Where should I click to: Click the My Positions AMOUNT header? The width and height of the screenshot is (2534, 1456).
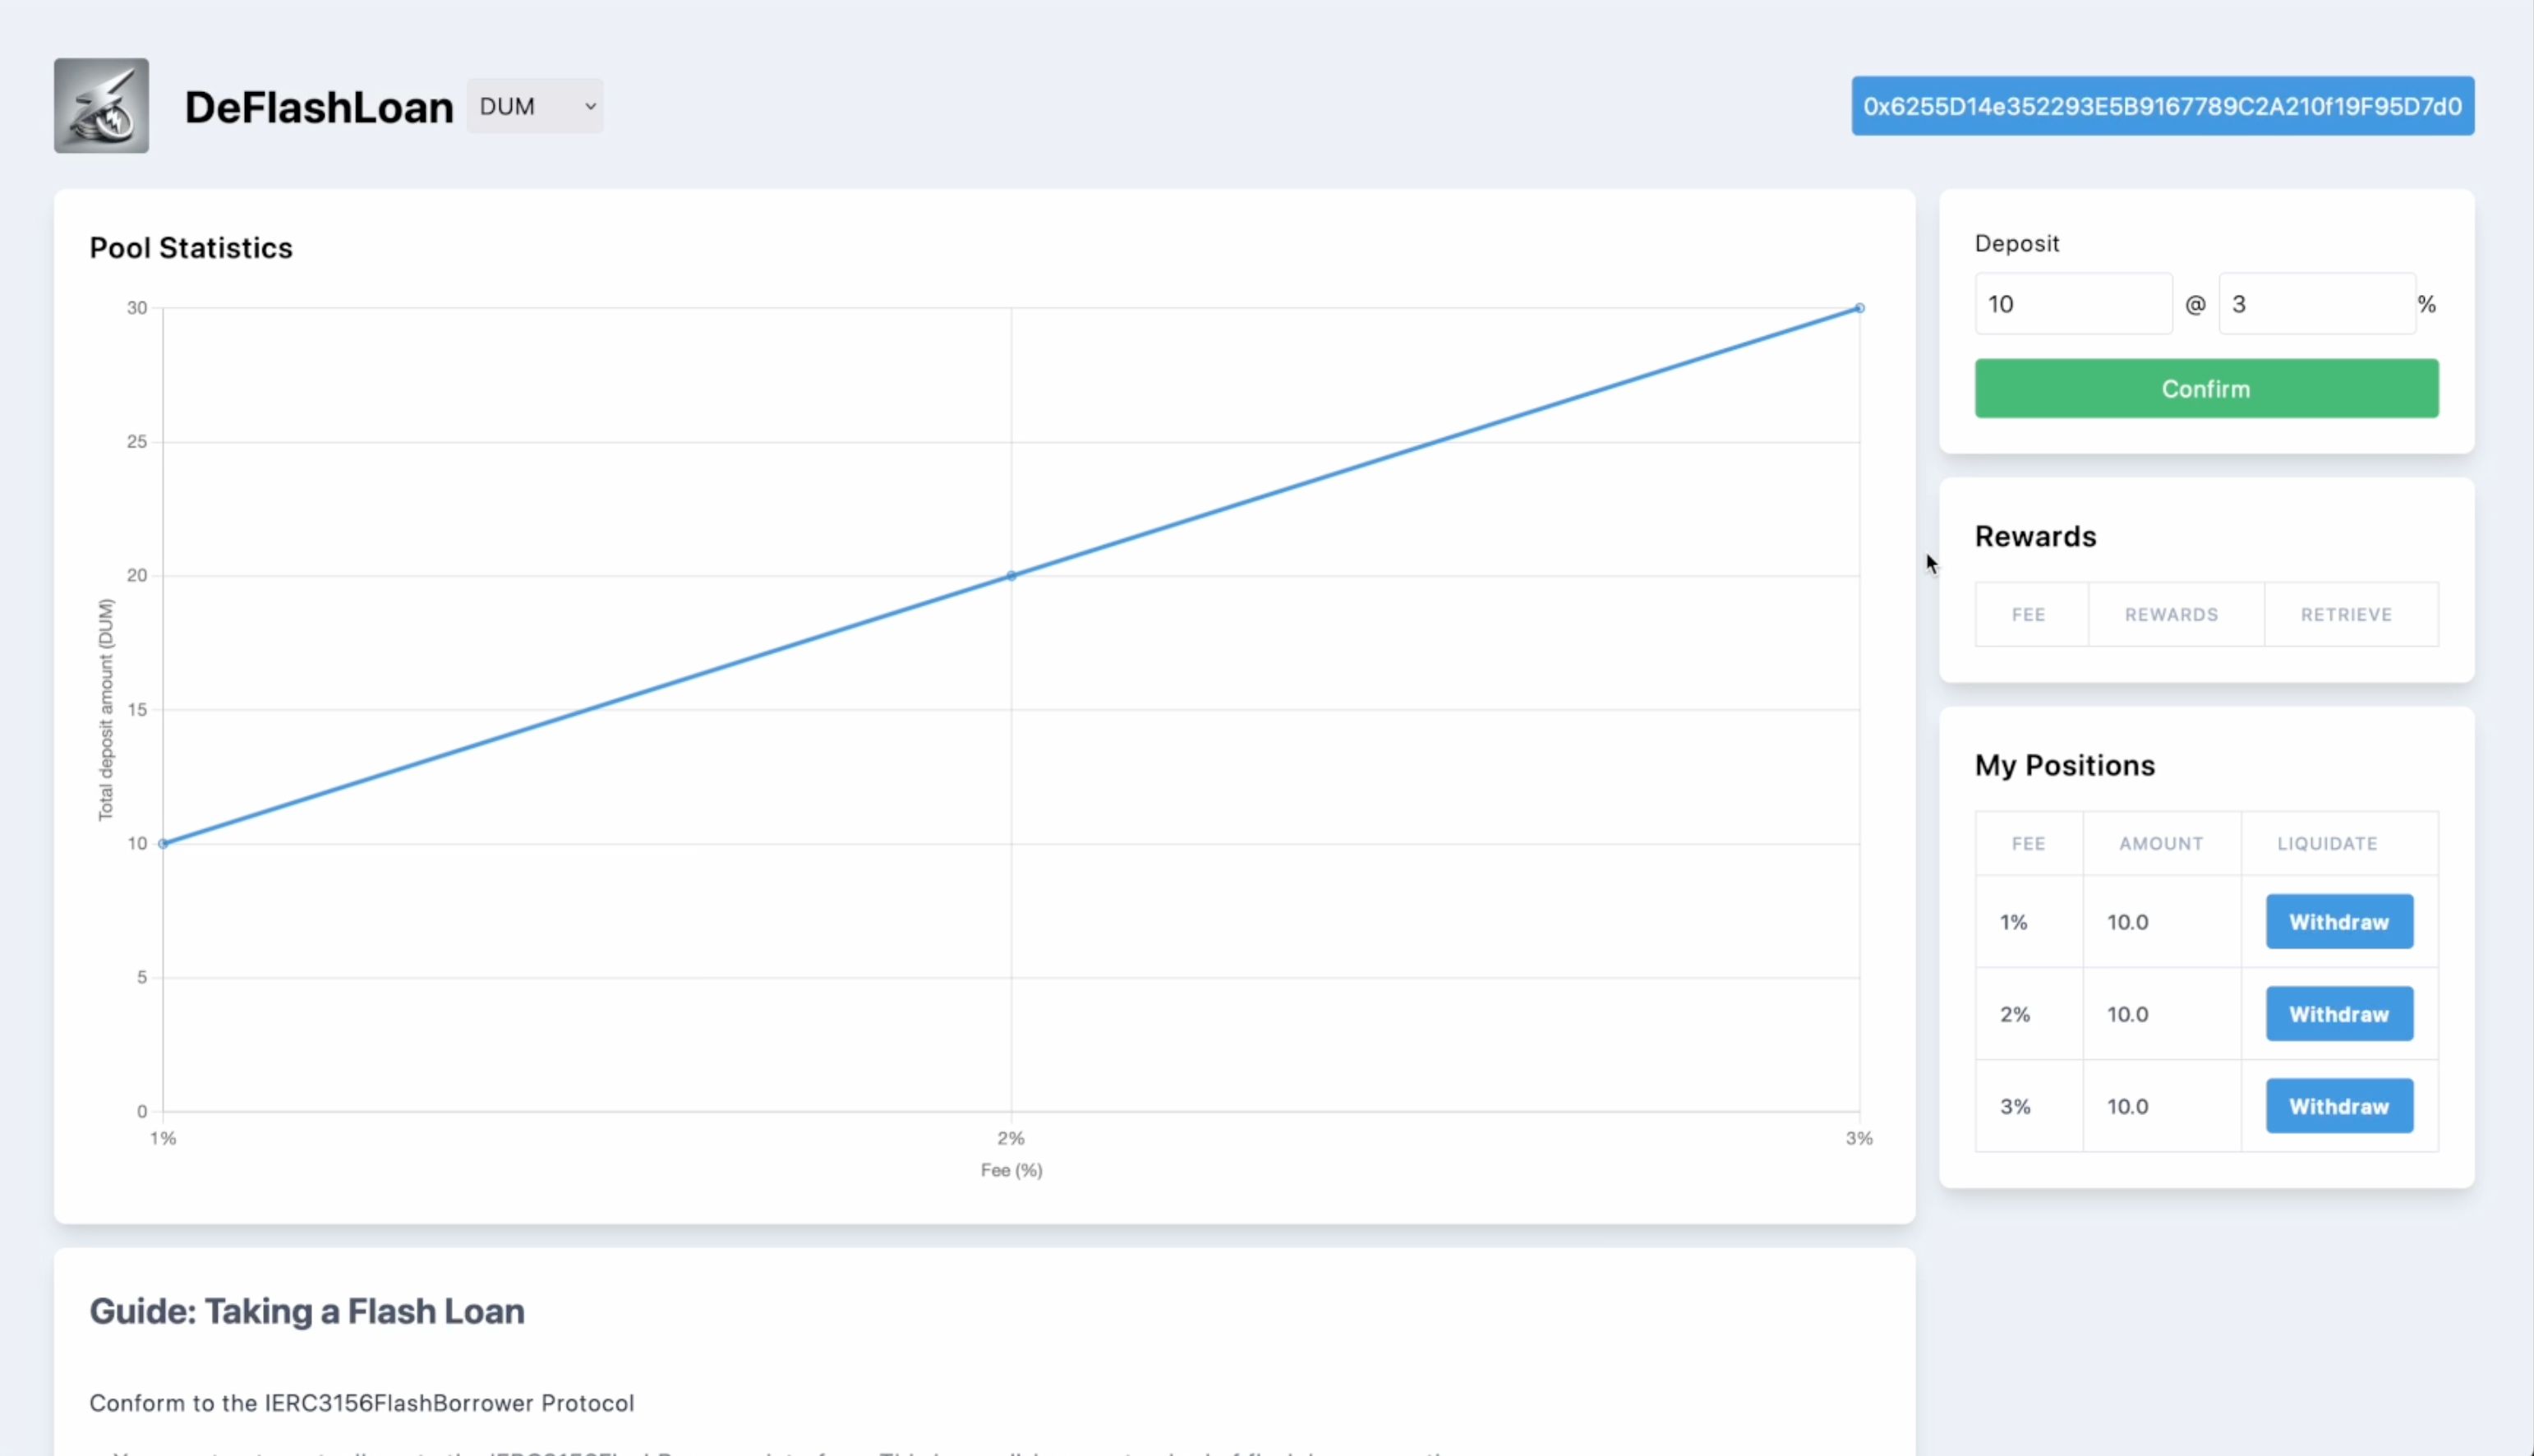[2161, 844]
